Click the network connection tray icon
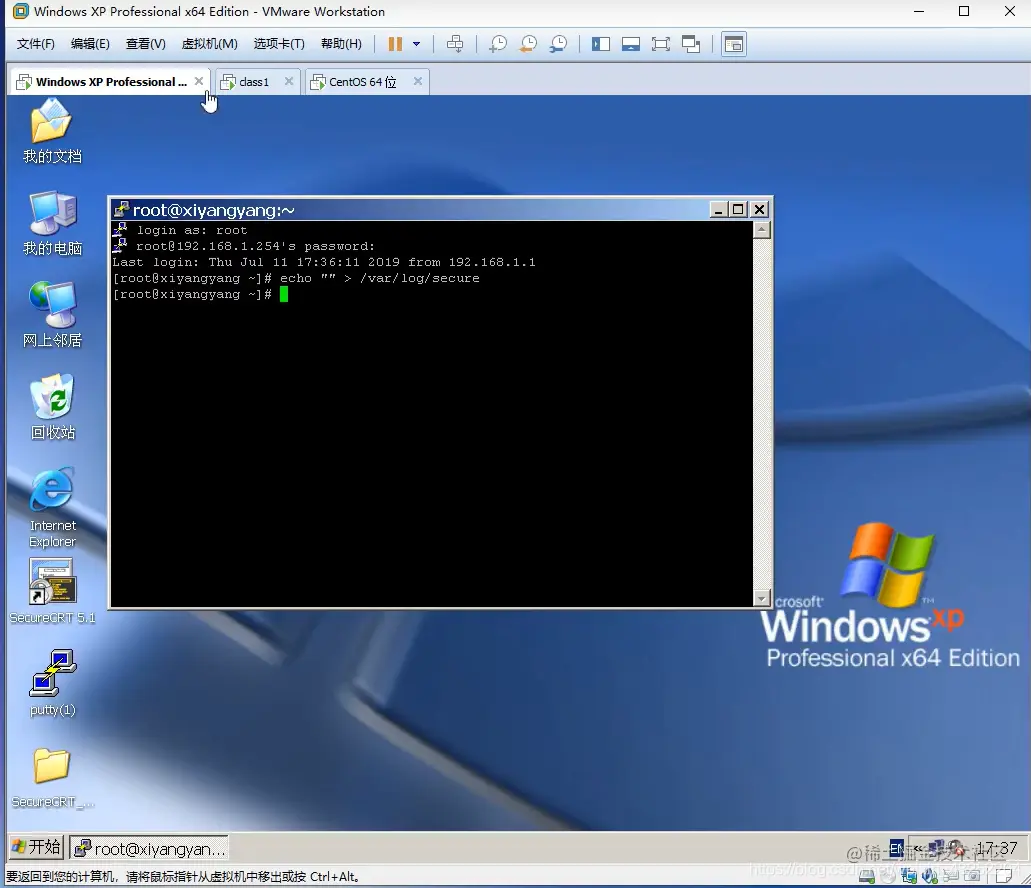The height and width of the screenshot is (888, 1031). (x=936, y=848)
